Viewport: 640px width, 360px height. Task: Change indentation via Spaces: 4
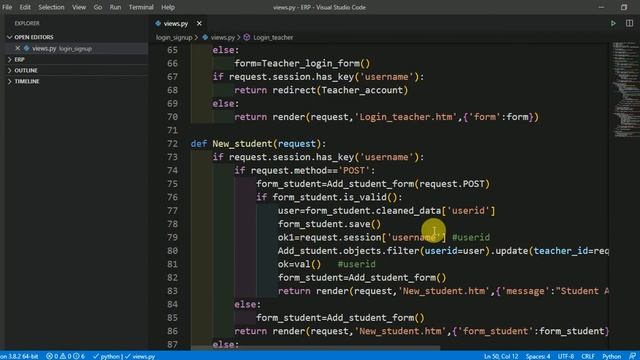[538, 356]
